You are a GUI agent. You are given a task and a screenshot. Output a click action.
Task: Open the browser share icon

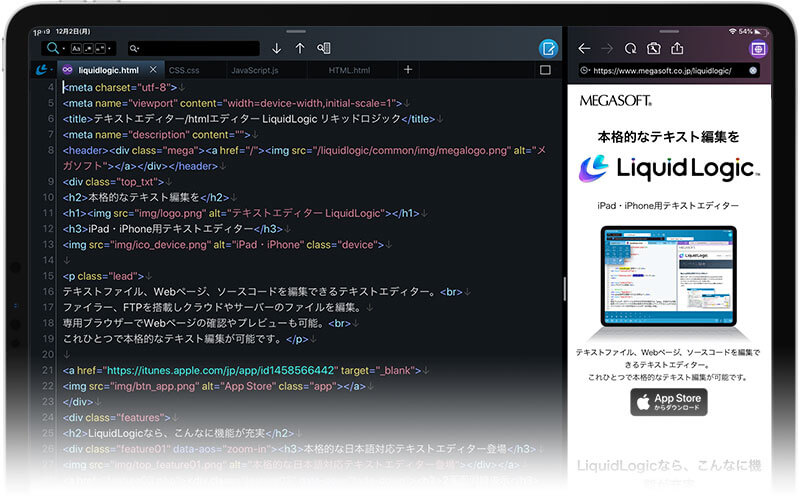677,48
